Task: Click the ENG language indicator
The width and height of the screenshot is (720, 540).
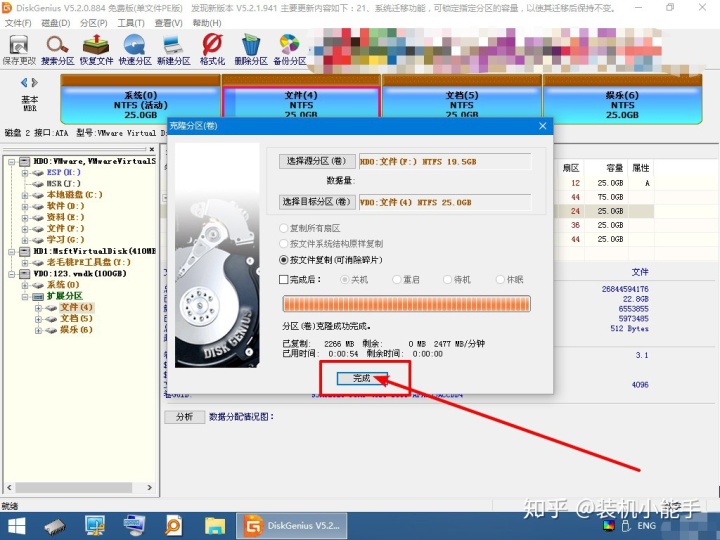Action: pos(647,526)
